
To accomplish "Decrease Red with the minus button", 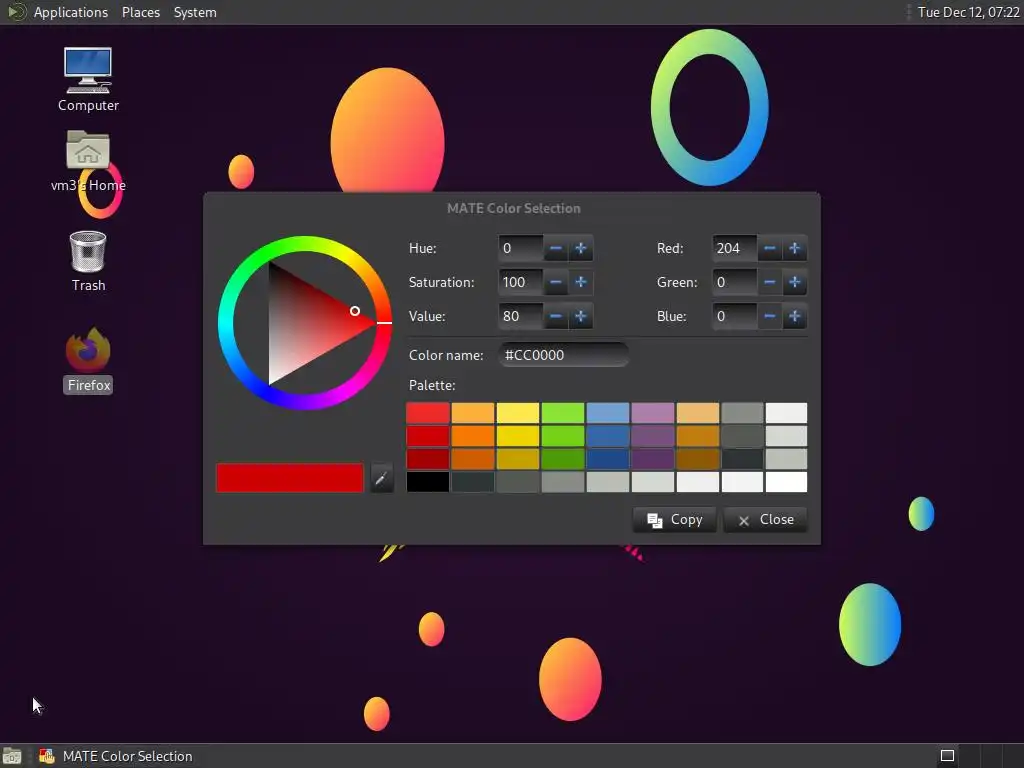I will pyautogui.click(x=770, y=249).
